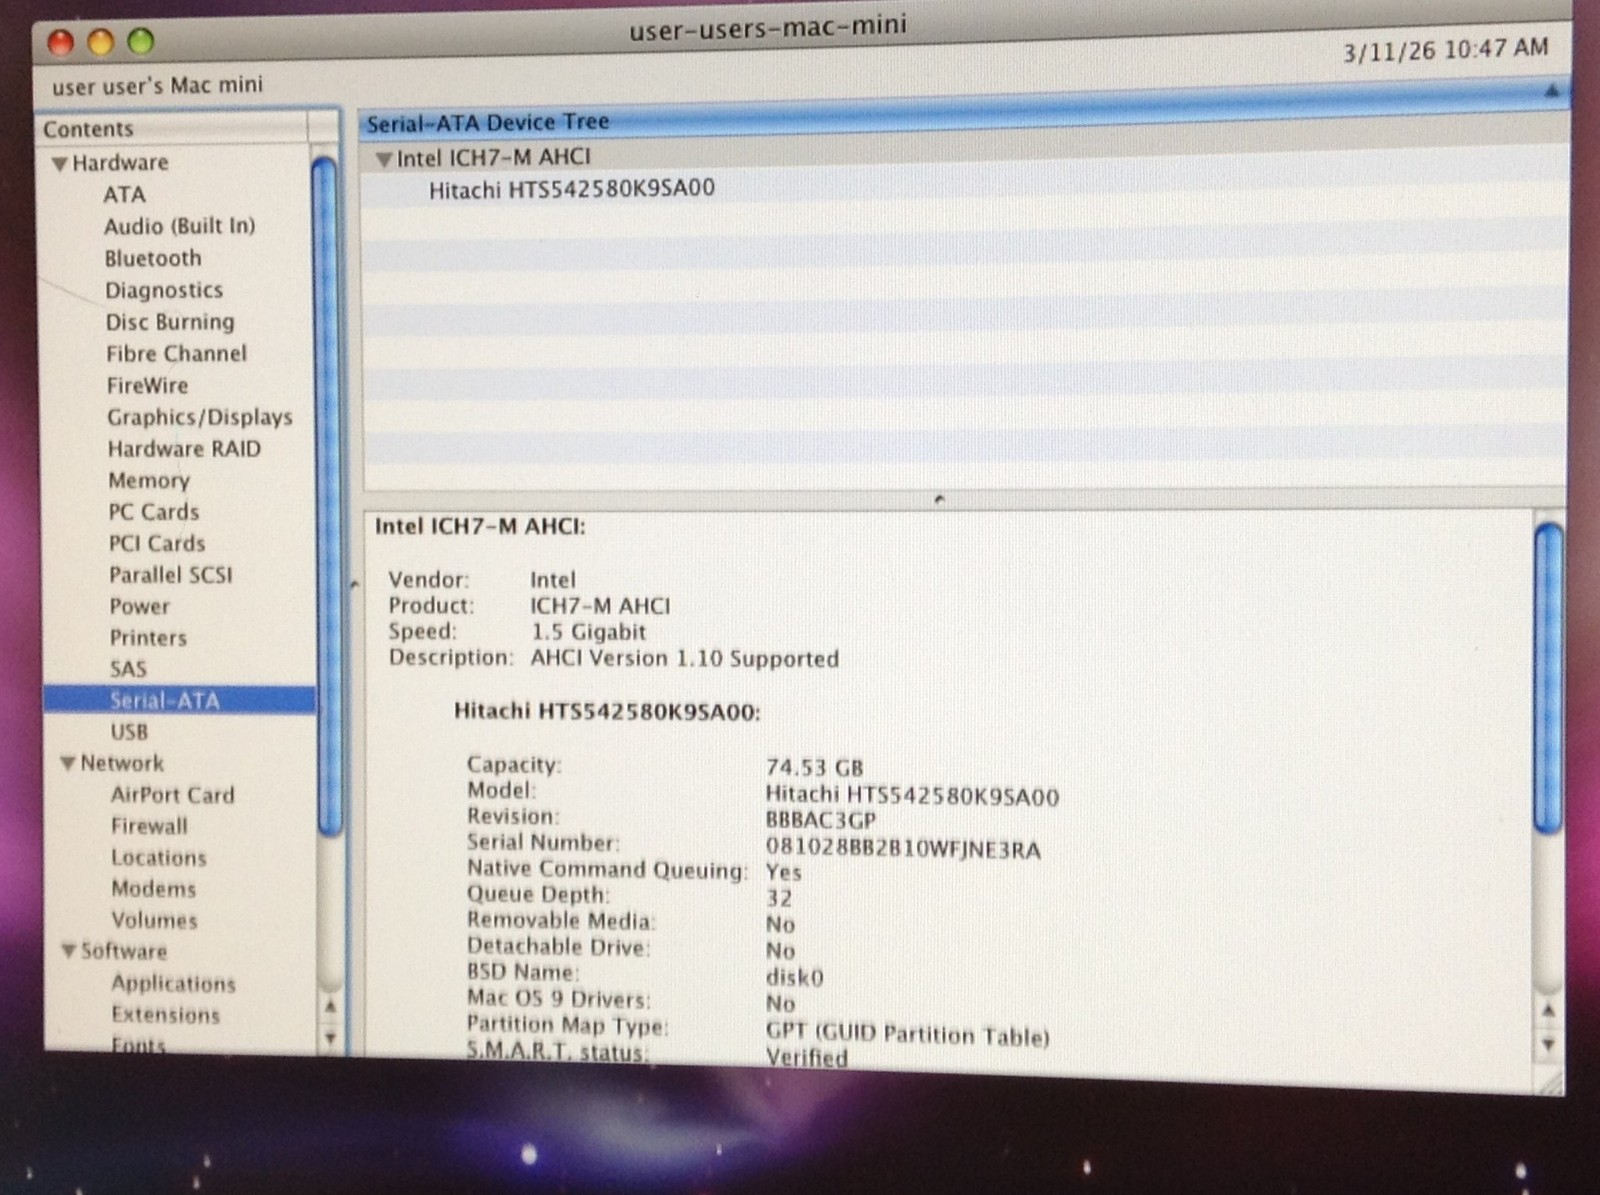Open Firewall under Network
Viewport: 1600px width, 1195px height.
coord(149,826)
